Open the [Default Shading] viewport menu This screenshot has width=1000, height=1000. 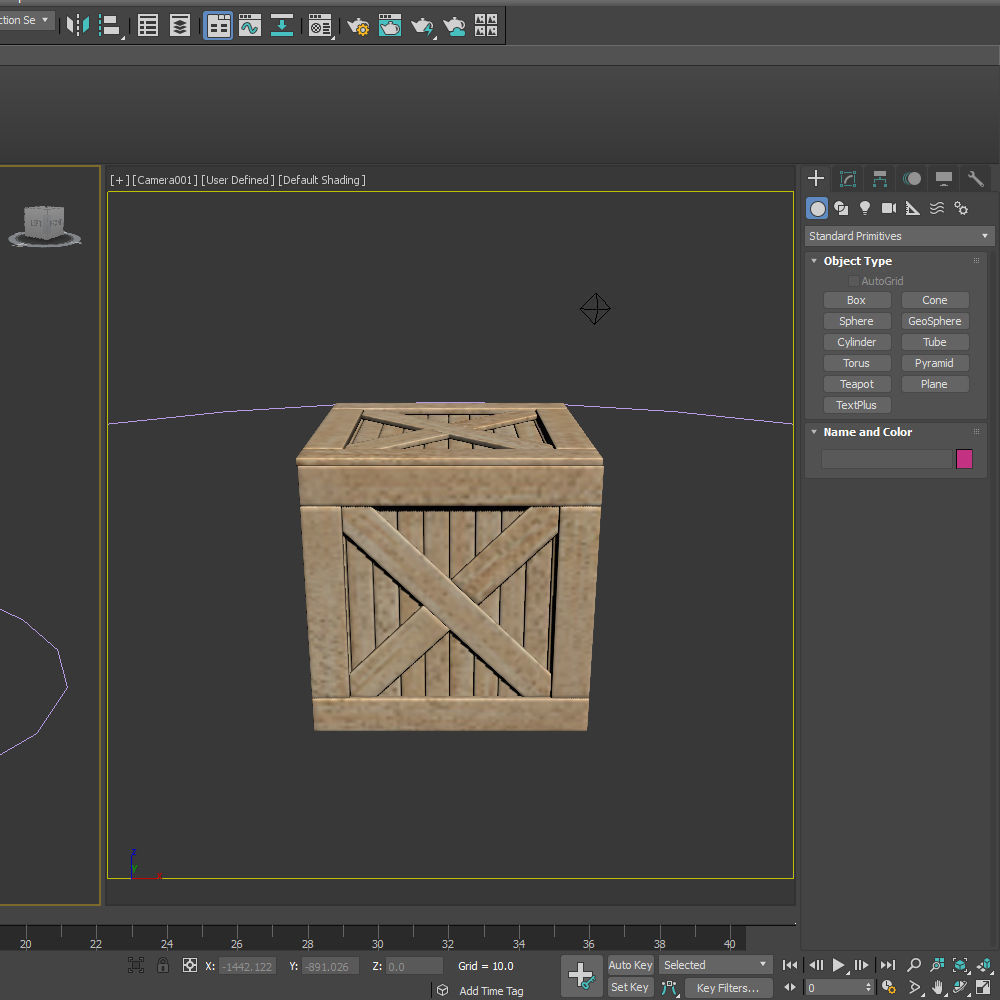322,180
